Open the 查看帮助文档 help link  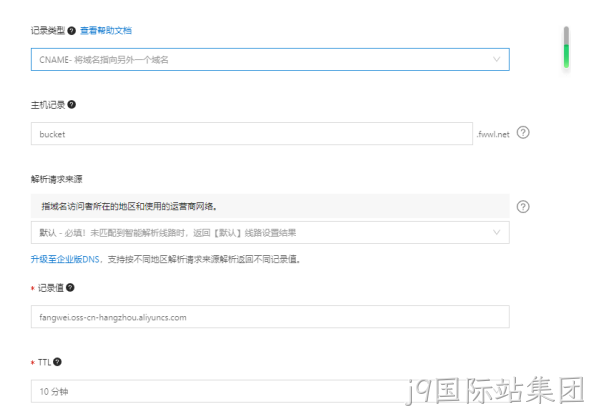tap(106, 31)
